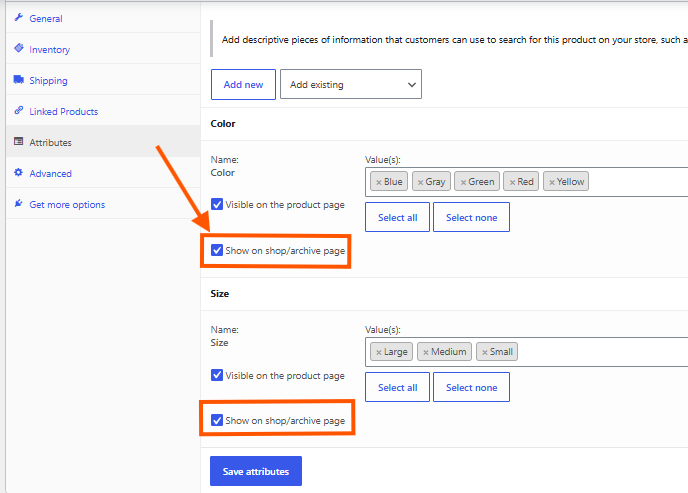Remove the Red color value
Image resolution: width=688 pixels, height=493 pixels.
click(512, 182)
